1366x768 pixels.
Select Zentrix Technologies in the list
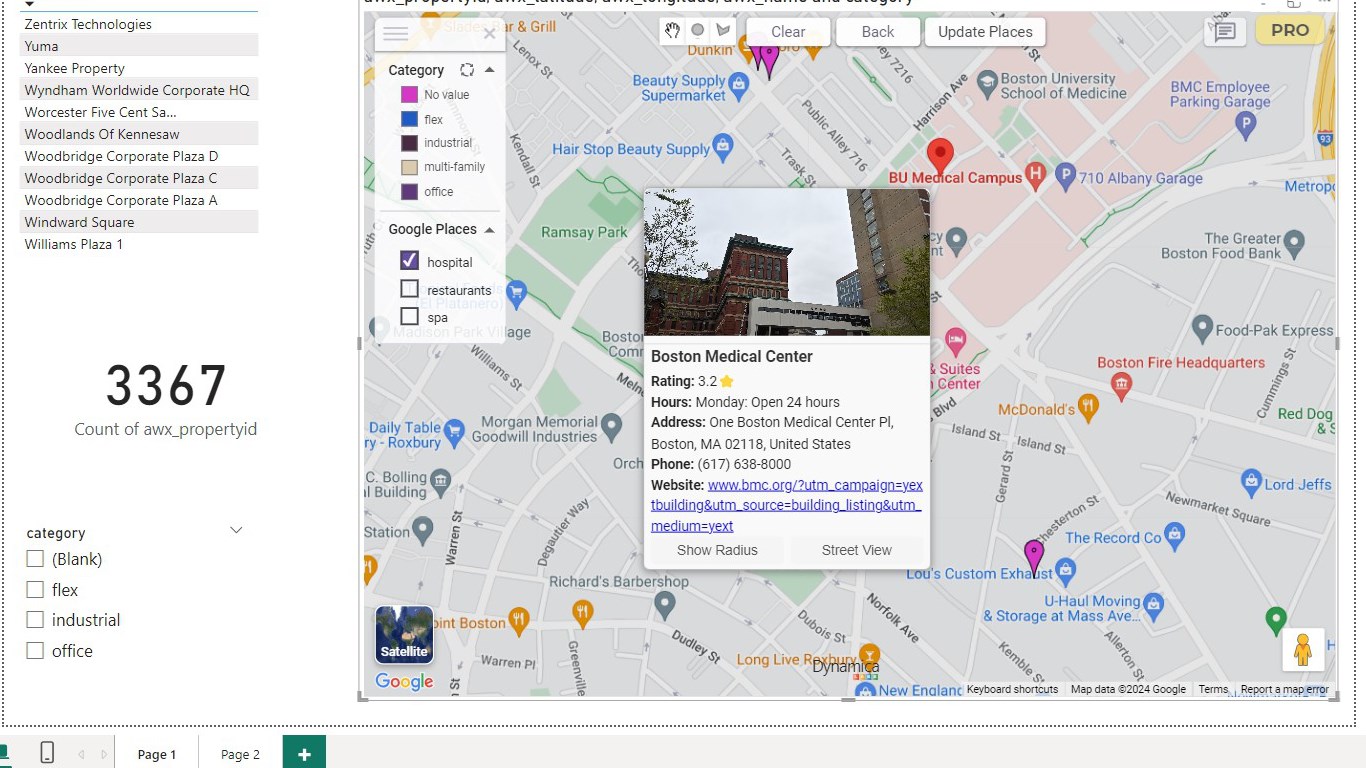[x=139, y=24]
